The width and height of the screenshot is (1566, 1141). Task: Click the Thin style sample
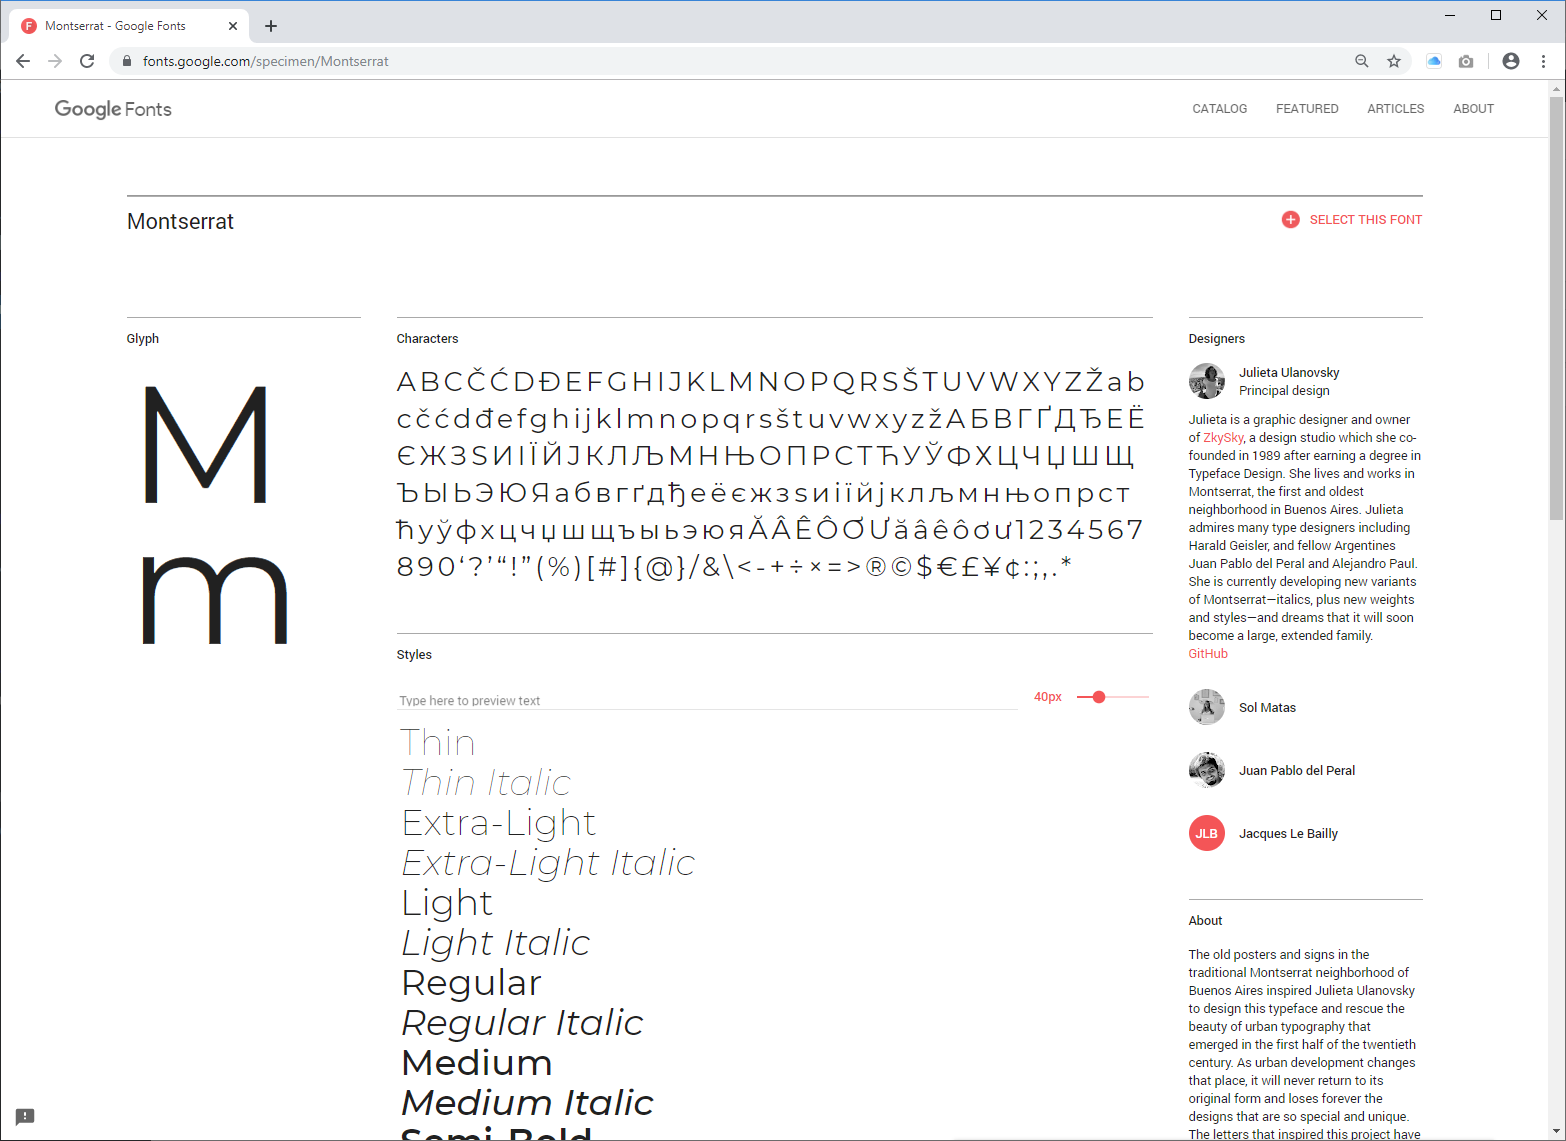438,743
